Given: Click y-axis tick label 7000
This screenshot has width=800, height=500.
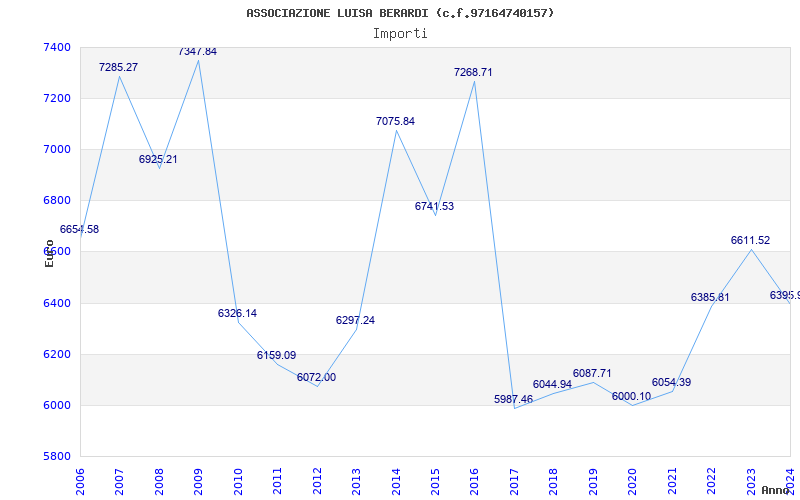Looking at the screenshot, I should (57, 149).
